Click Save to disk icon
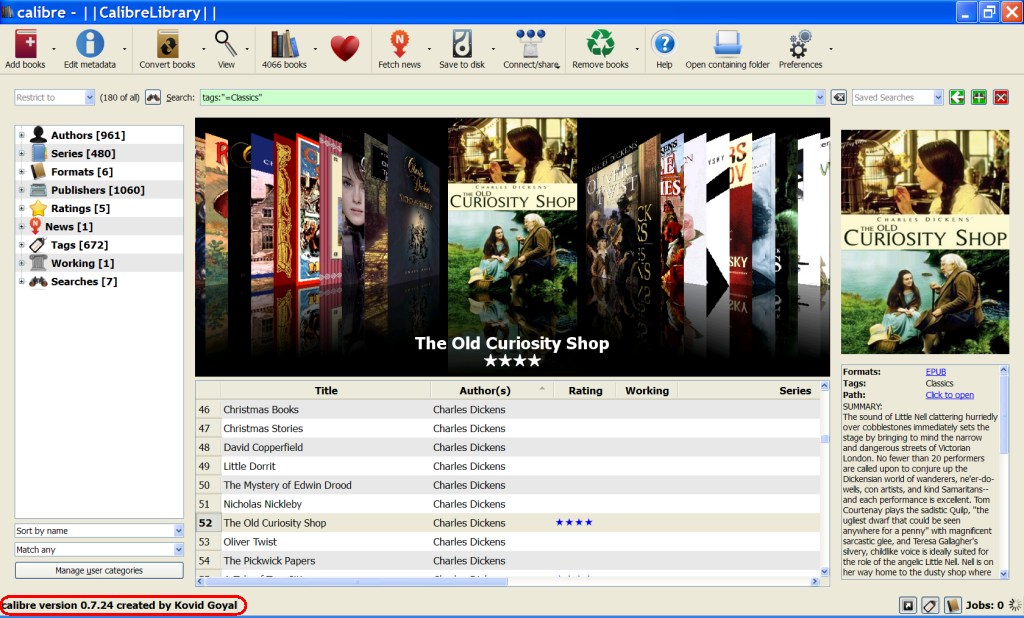This screenshot has height=618, width=1024. [462, 44]
